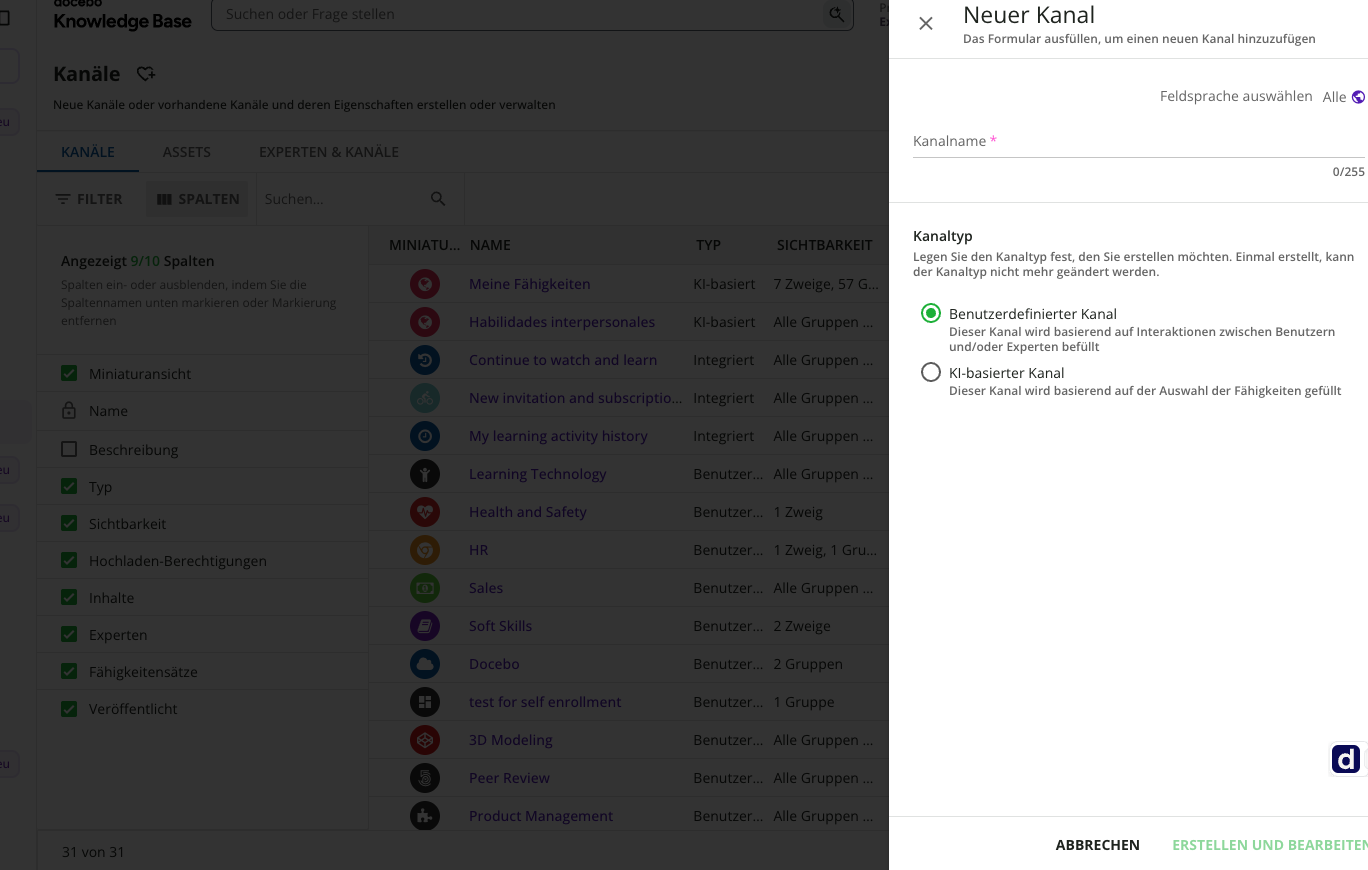This screenshot has height=870, width=1368.
Task: Click the Product Management puzzle thumbnail
Action: (x=425, y=816)
